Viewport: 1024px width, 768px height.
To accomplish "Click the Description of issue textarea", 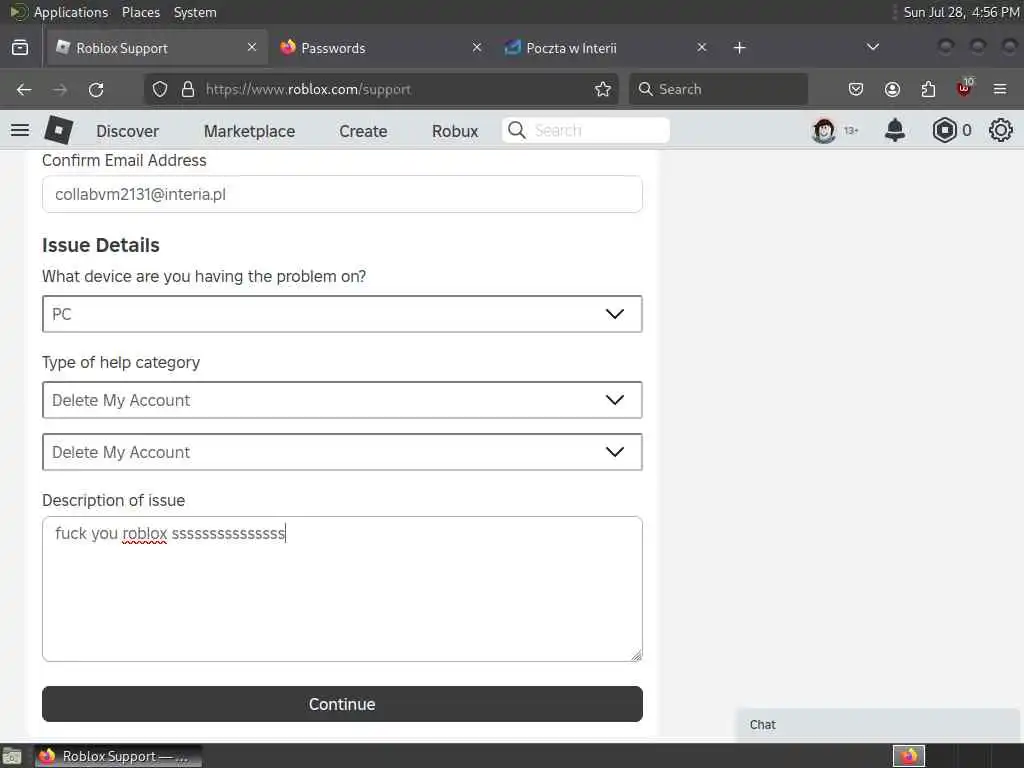I will [x=342, y=589].
